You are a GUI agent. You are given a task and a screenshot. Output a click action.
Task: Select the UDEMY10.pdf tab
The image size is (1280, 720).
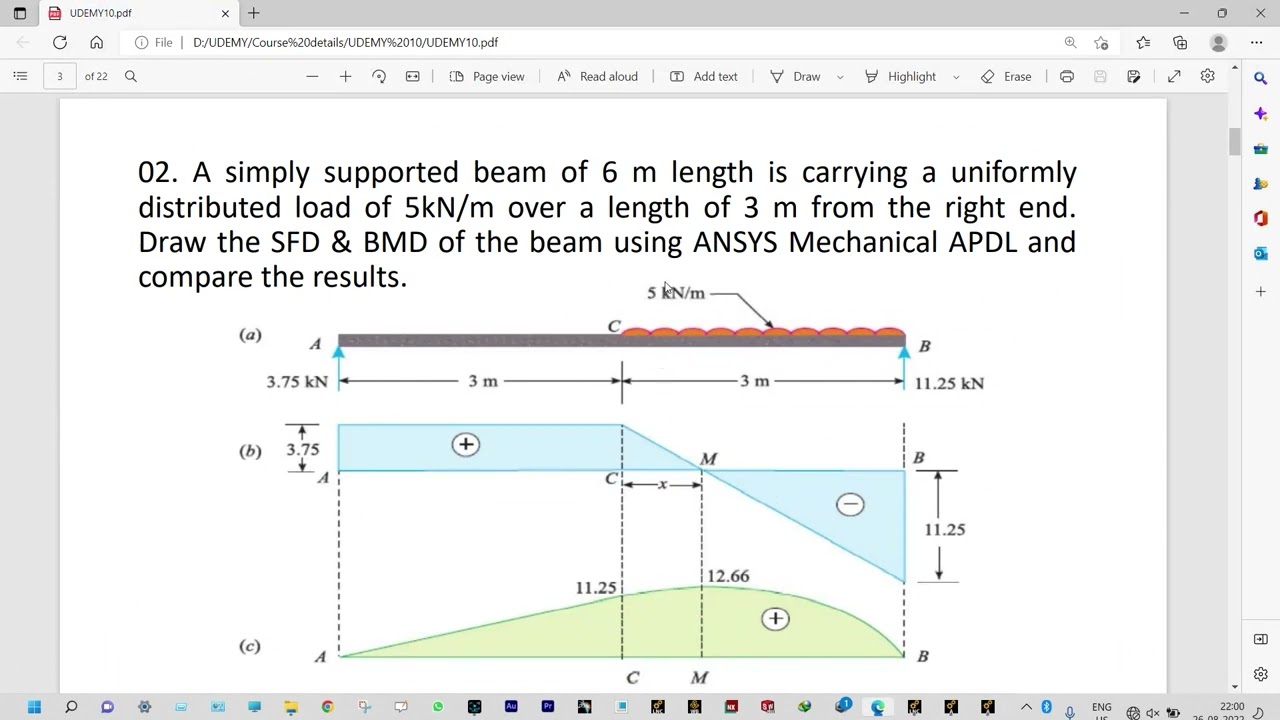coord(138,13)
